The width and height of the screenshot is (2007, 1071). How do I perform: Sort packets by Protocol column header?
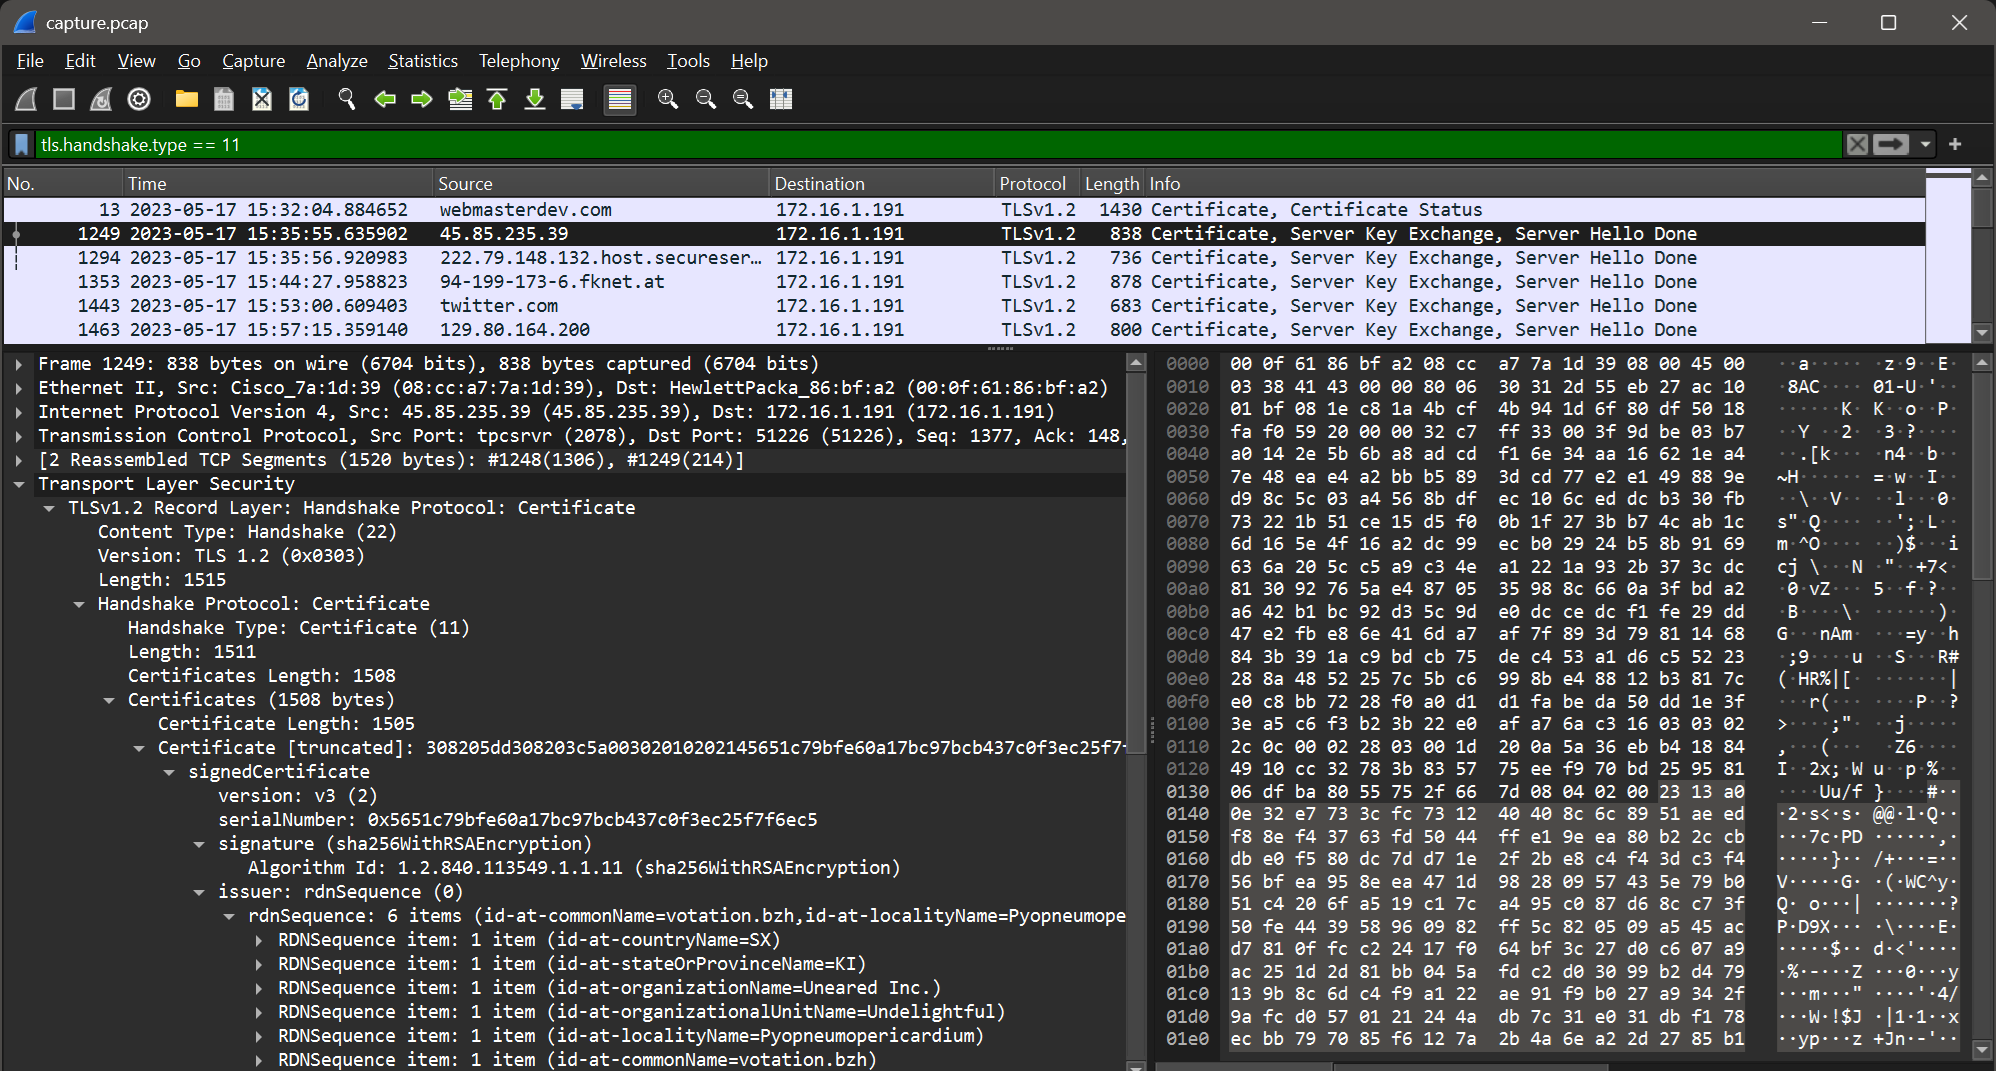(x=1036, y=184)
